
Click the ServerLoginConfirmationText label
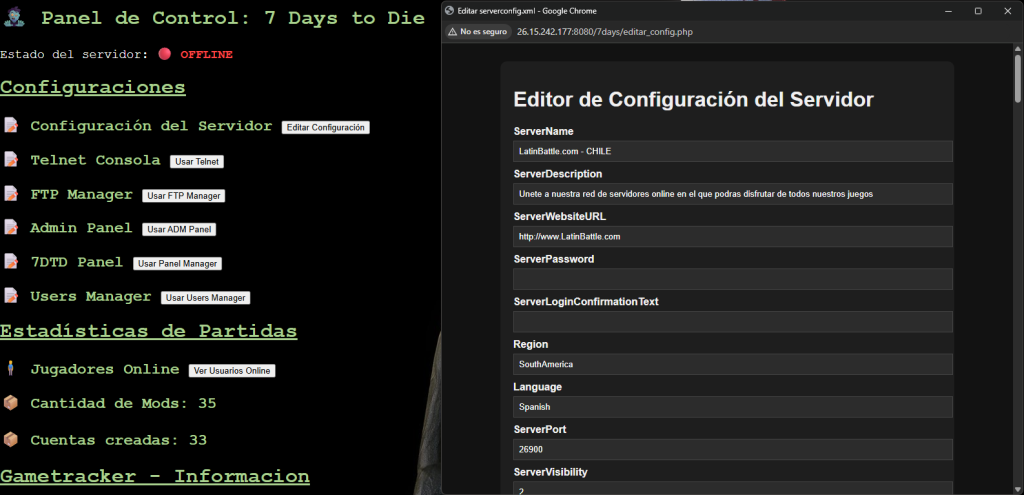point(586,302)
